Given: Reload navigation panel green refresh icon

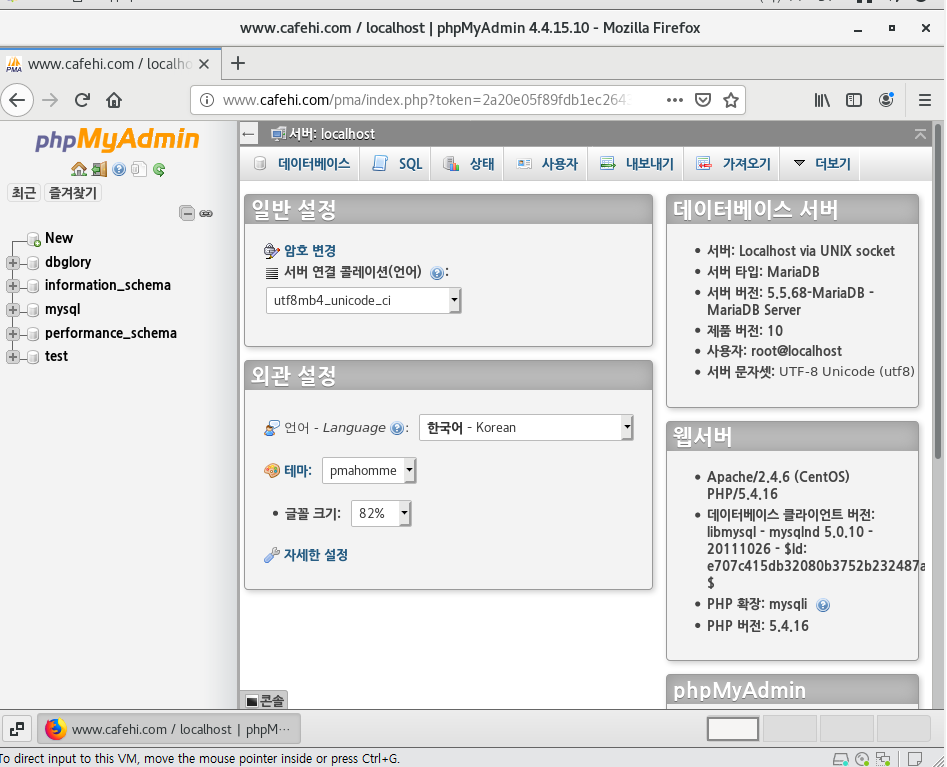Looking at the screenshot, I should coord(159,169).
